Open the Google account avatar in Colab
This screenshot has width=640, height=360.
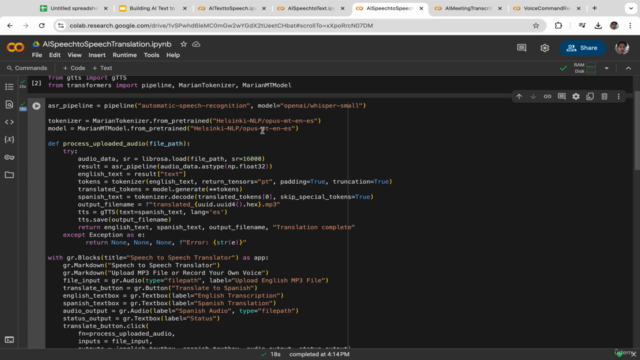click(622, 48)
